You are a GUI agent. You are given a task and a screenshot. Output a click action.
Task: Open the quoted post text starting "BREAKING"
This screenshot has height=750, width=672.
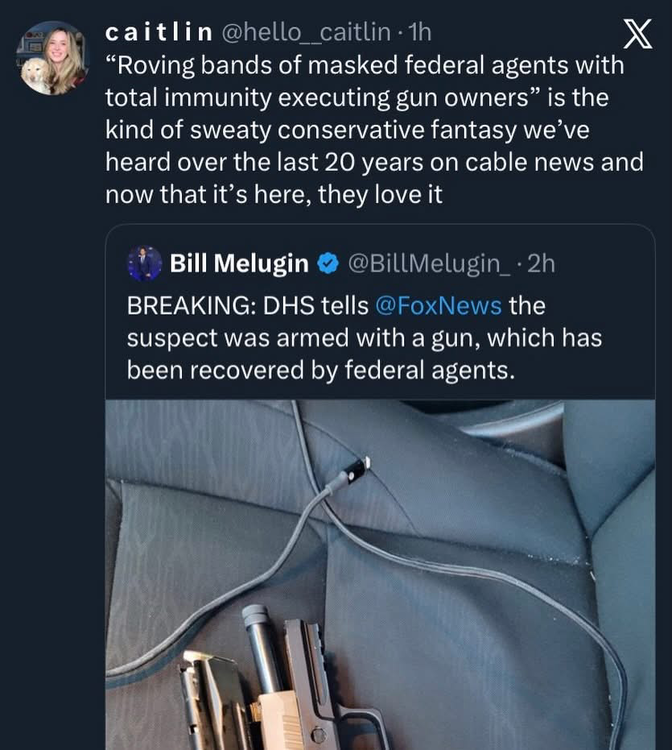(x=364, y=337)
